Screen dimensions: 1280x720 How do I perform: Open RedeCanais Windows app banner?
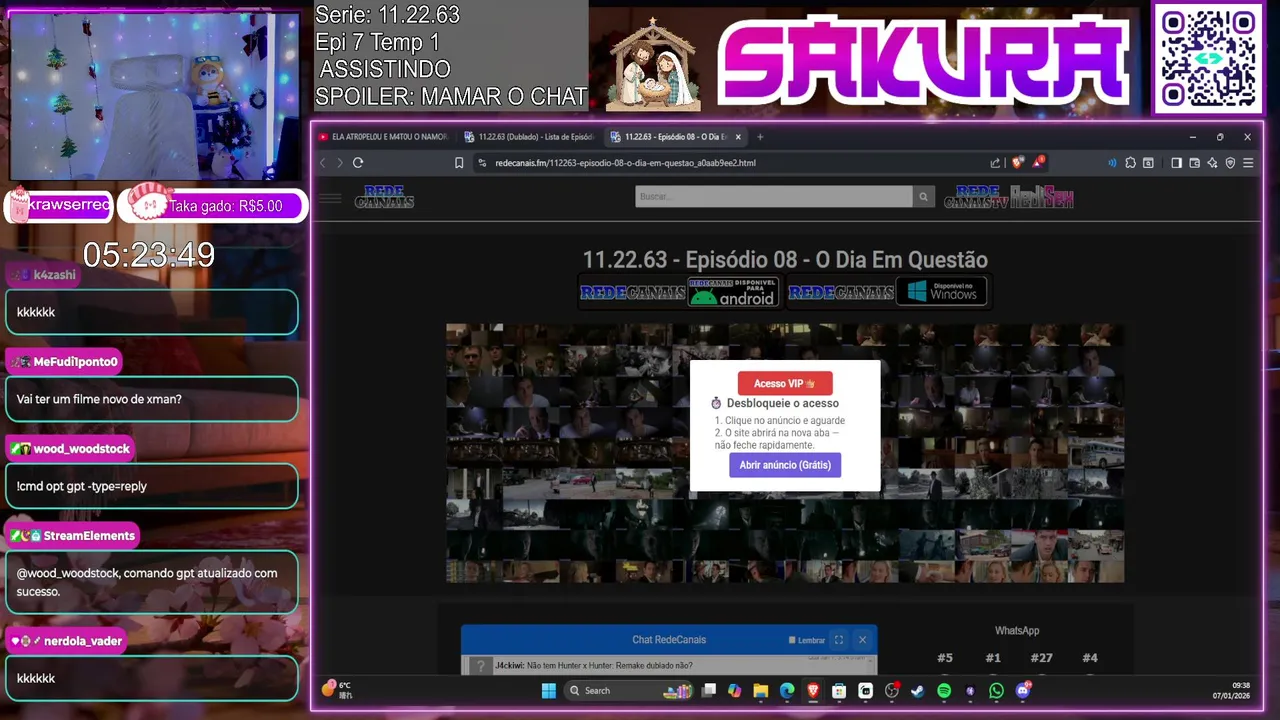[888, 292]
